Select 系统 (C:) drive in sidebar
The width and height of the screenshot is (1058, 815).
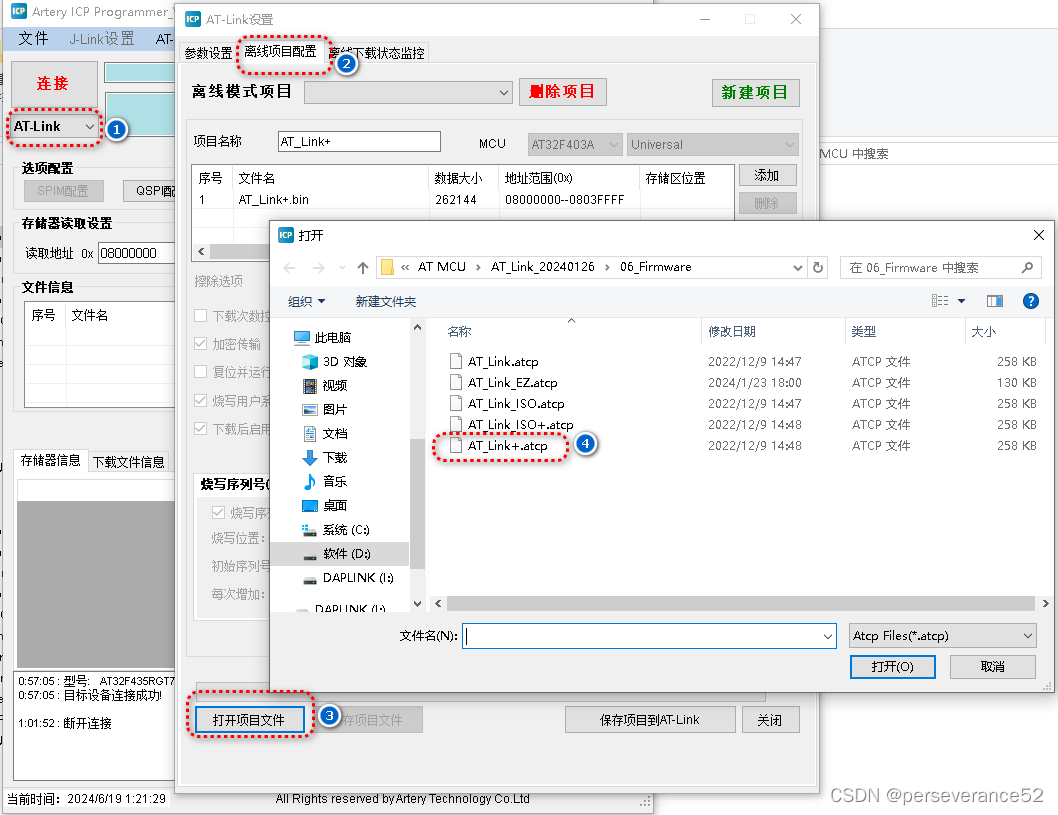335,530
